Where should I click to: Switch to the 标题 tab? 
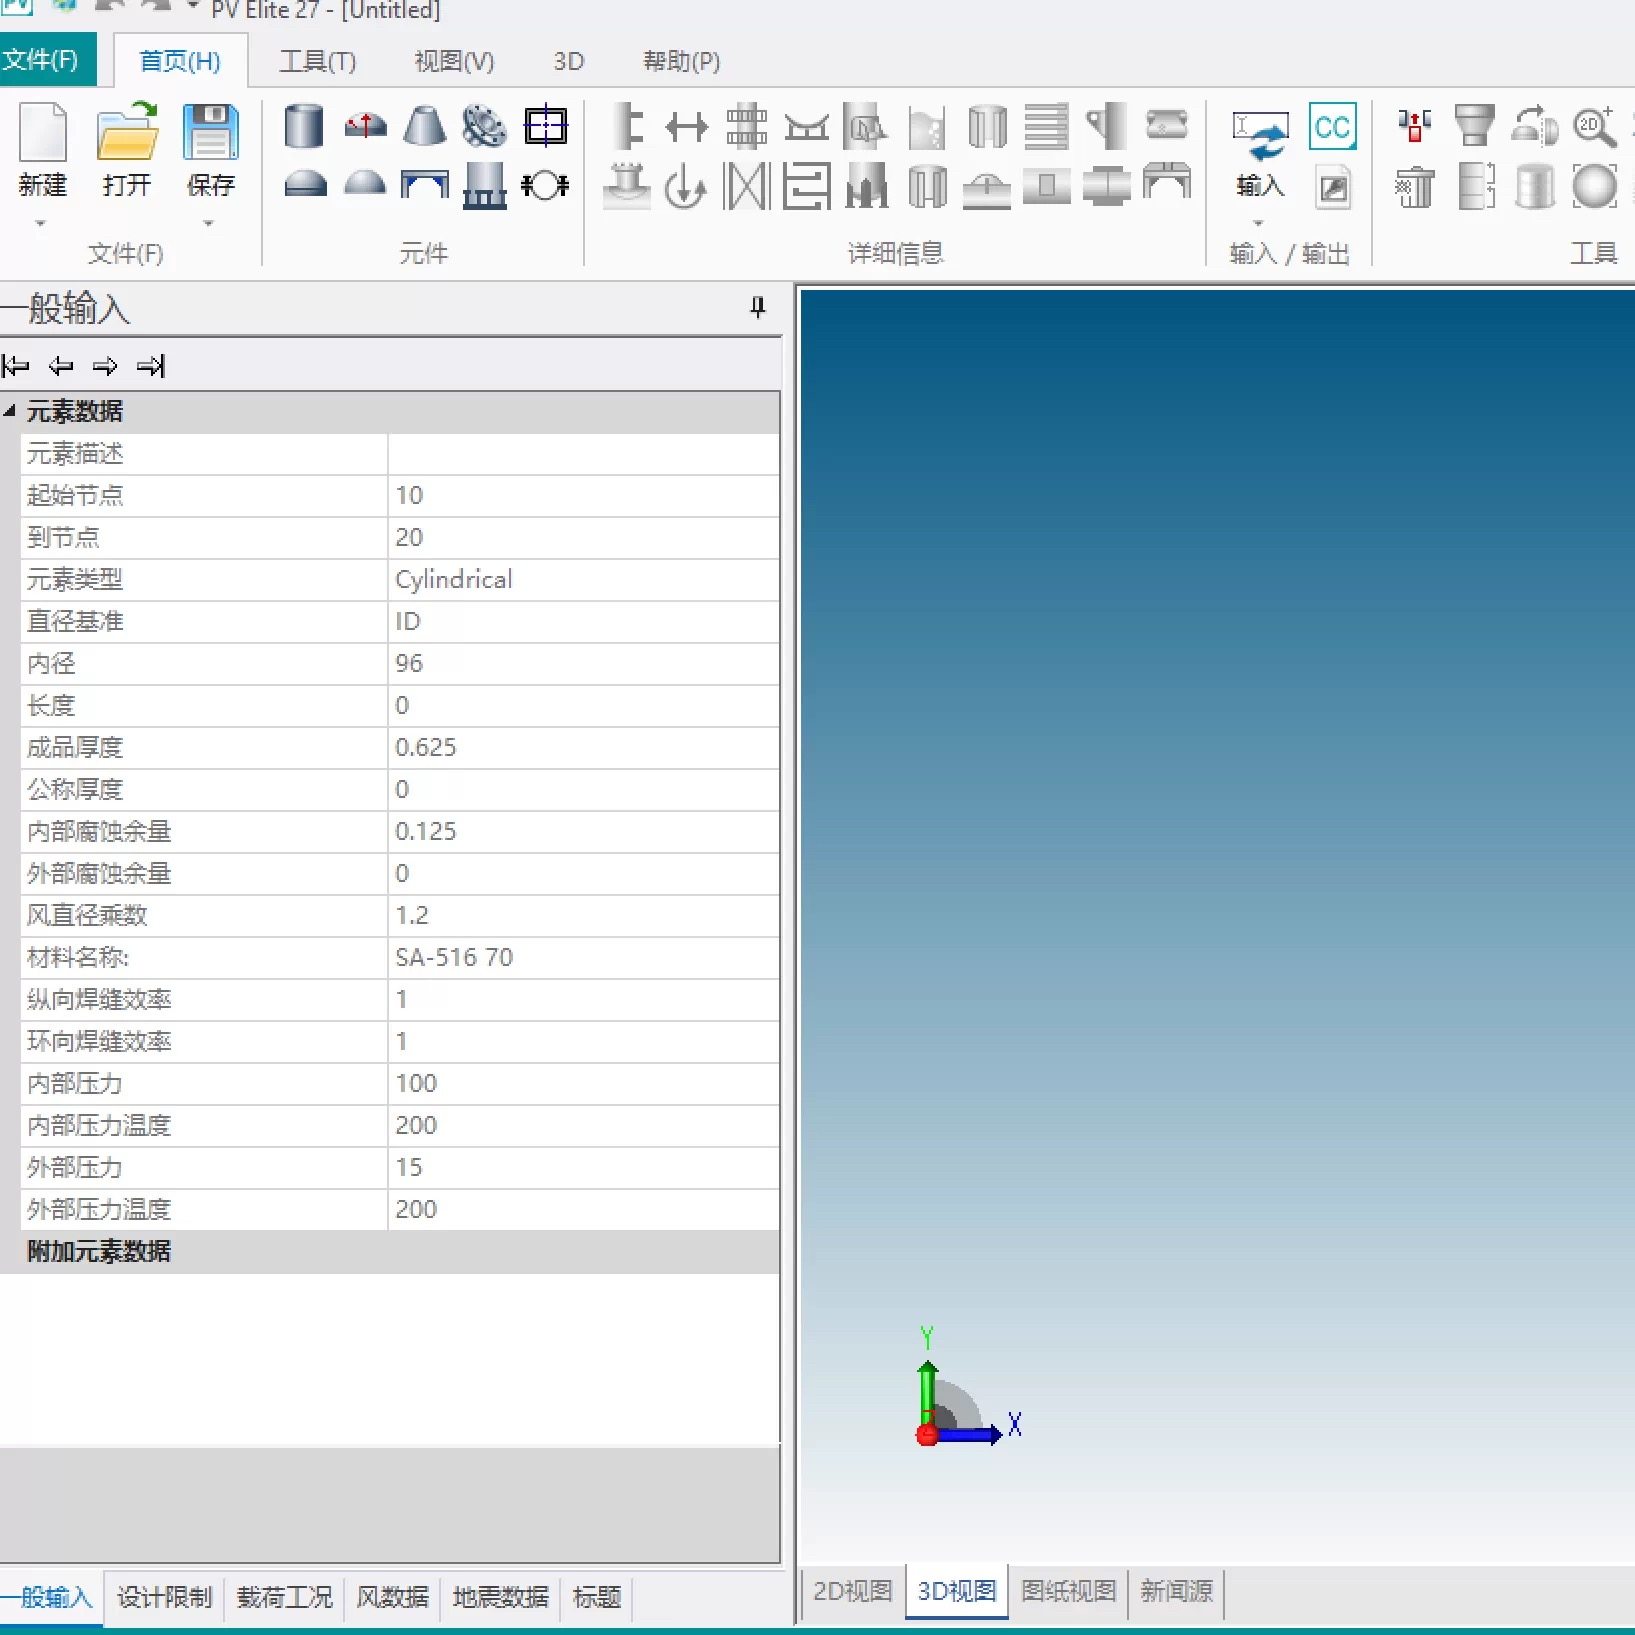597,1597
